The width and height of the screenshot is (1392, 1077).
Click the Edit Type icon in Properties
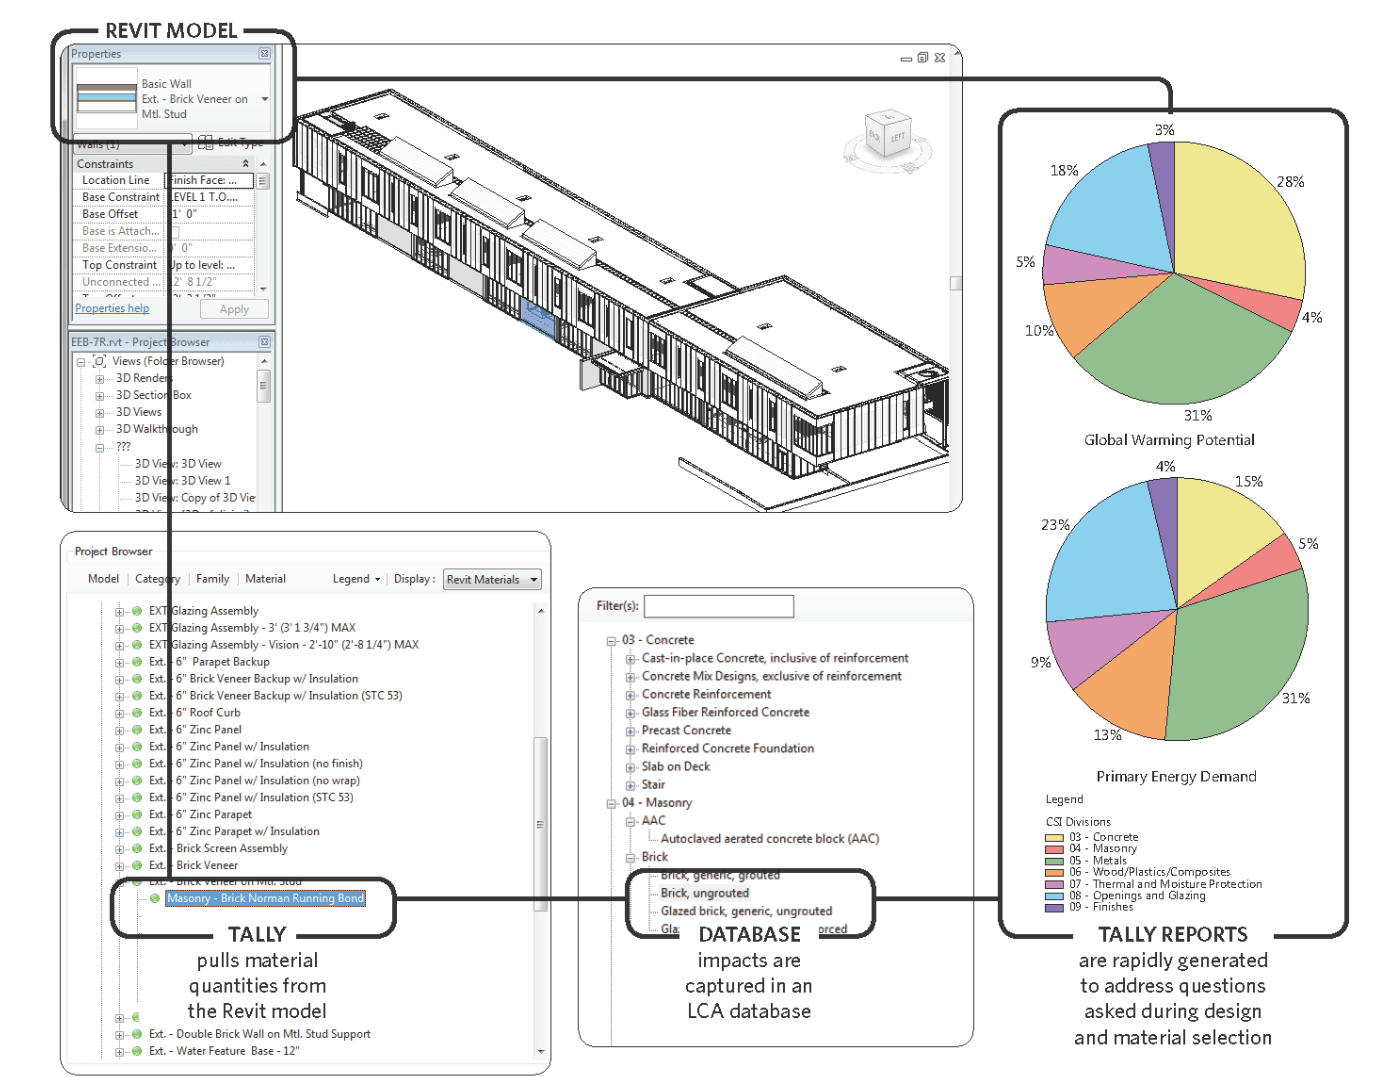pyautogui.click(x=206, y=143)
